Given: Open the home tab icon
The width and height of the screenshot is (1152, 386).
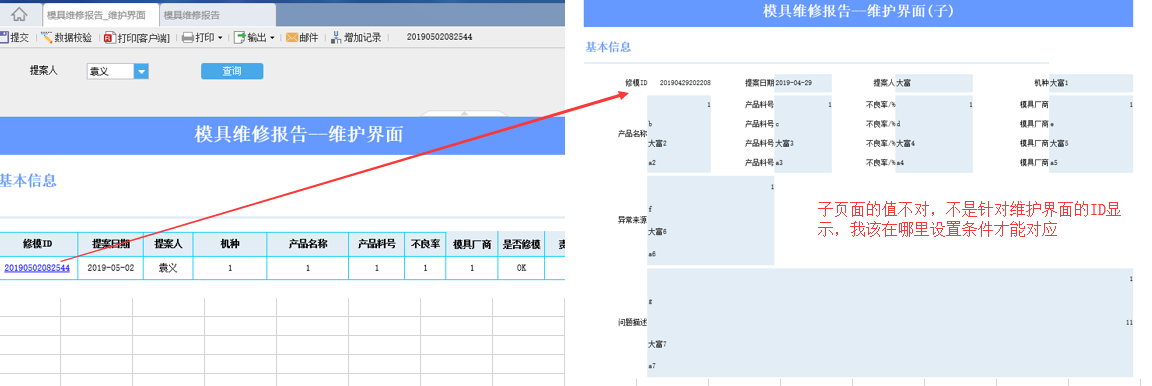Looking at the screenshot, I should point(20,14).
